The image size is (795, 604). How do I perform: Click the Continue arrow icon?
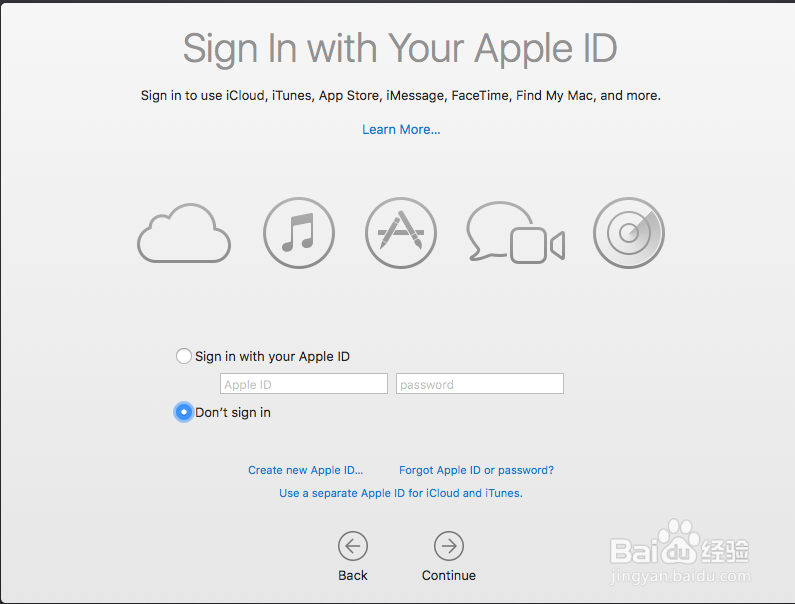(x=449, y=546)
